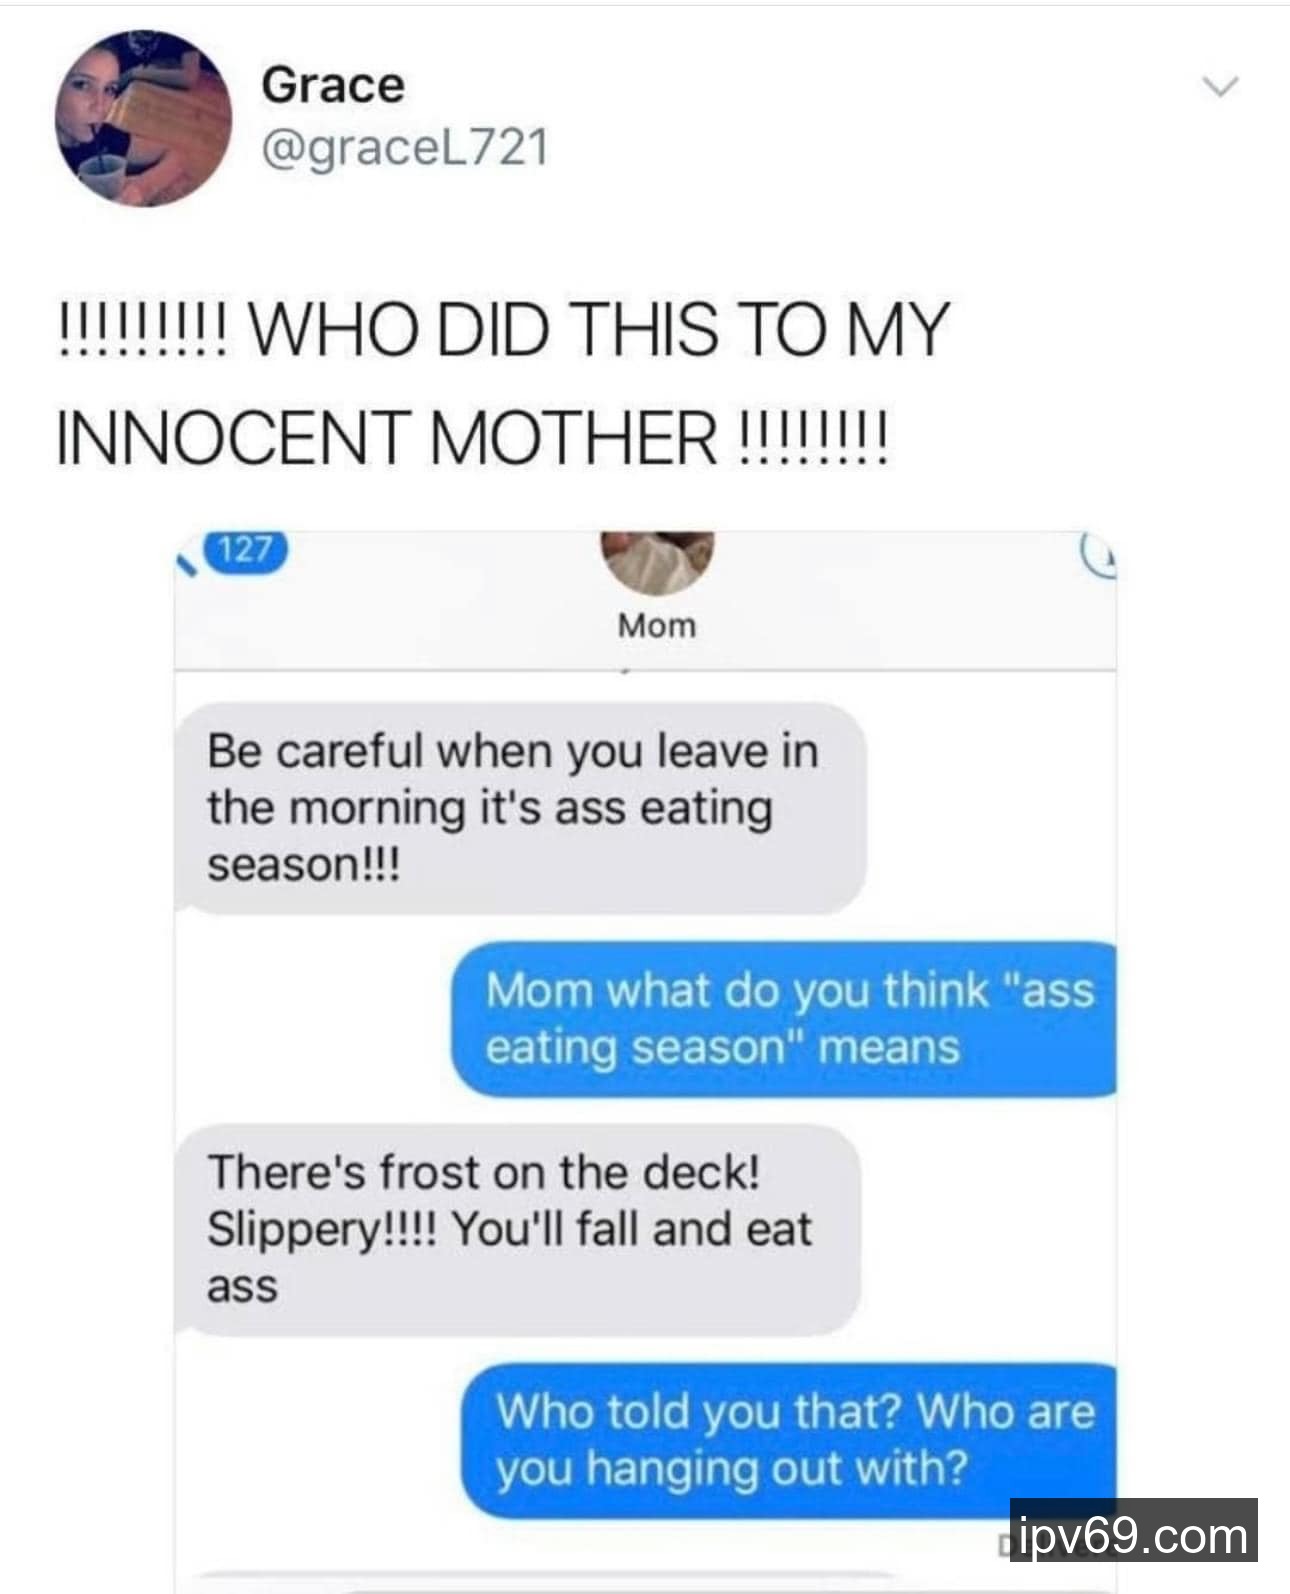Screen dimensions: 1290x1594
Task: Tap the 127 unread messages badge
Action: 245,549
